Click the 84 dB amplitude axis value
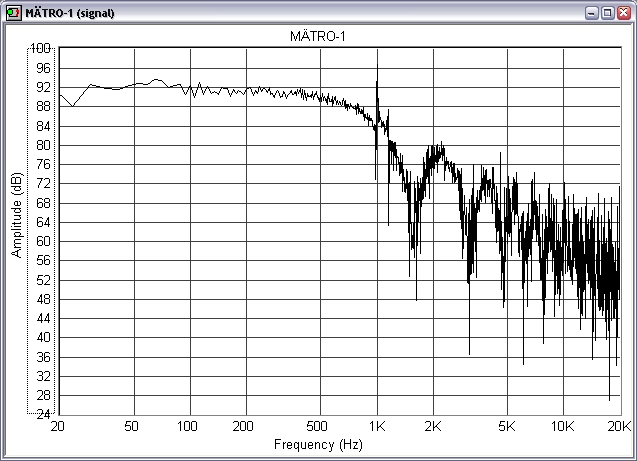The height and width of the screenshot is (461, 637). 43,126
